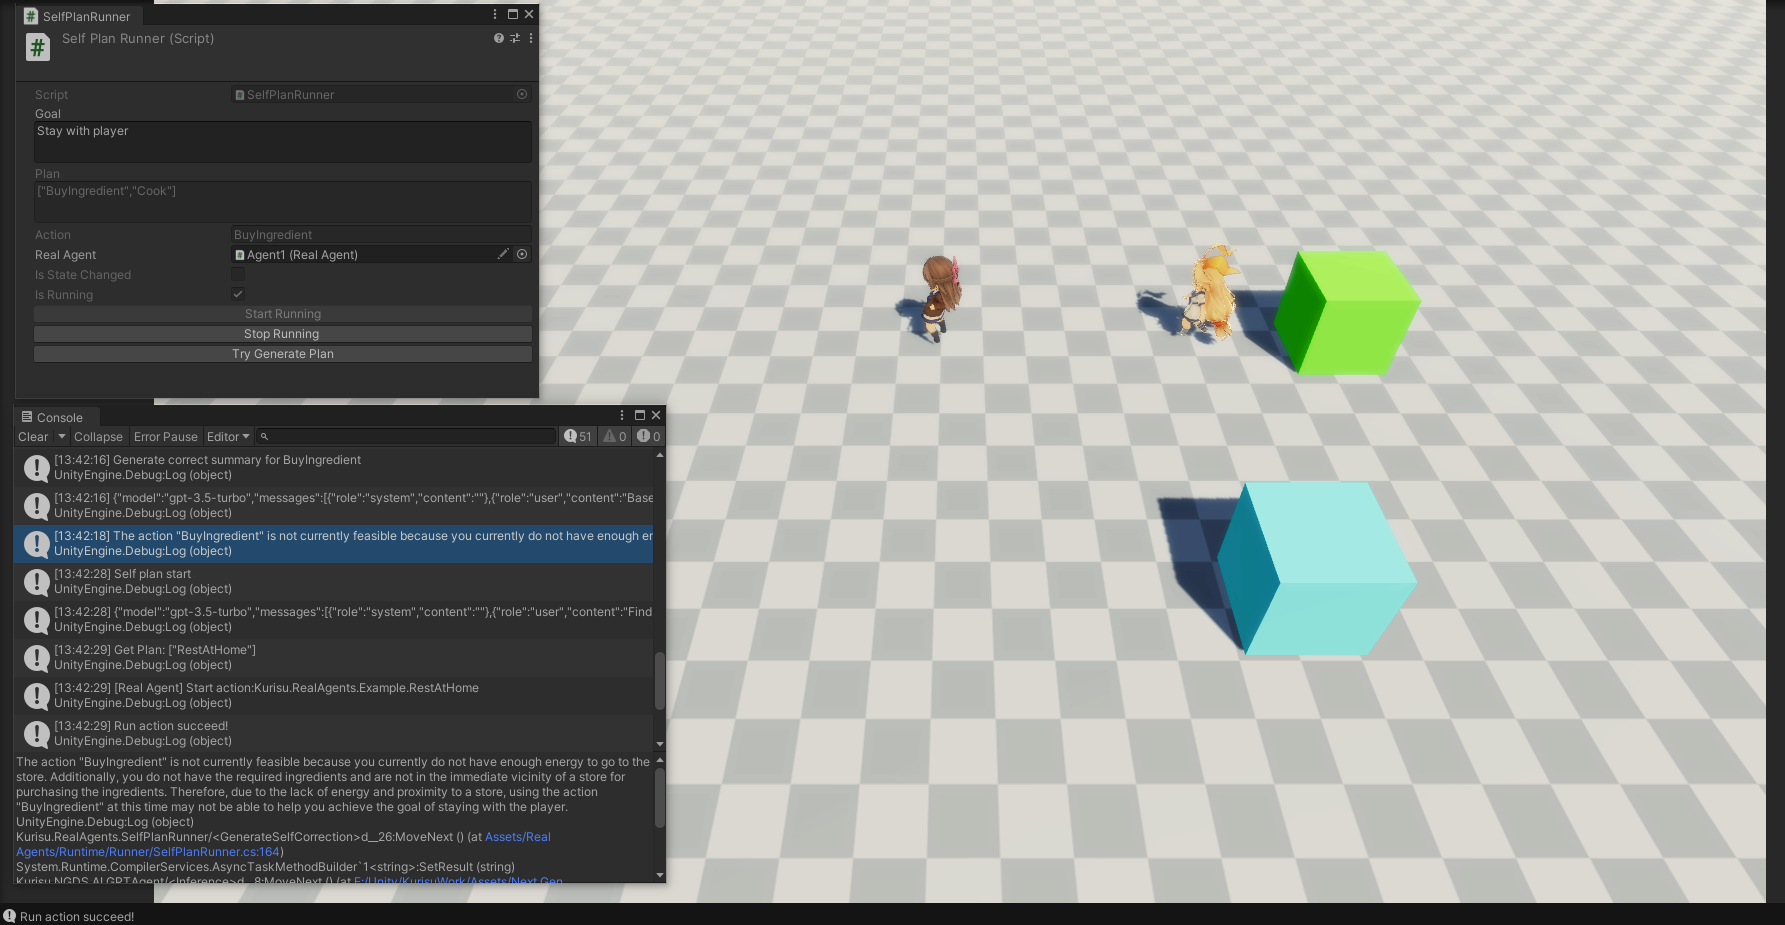Click the blonde character in scene

click(1212, 293)
